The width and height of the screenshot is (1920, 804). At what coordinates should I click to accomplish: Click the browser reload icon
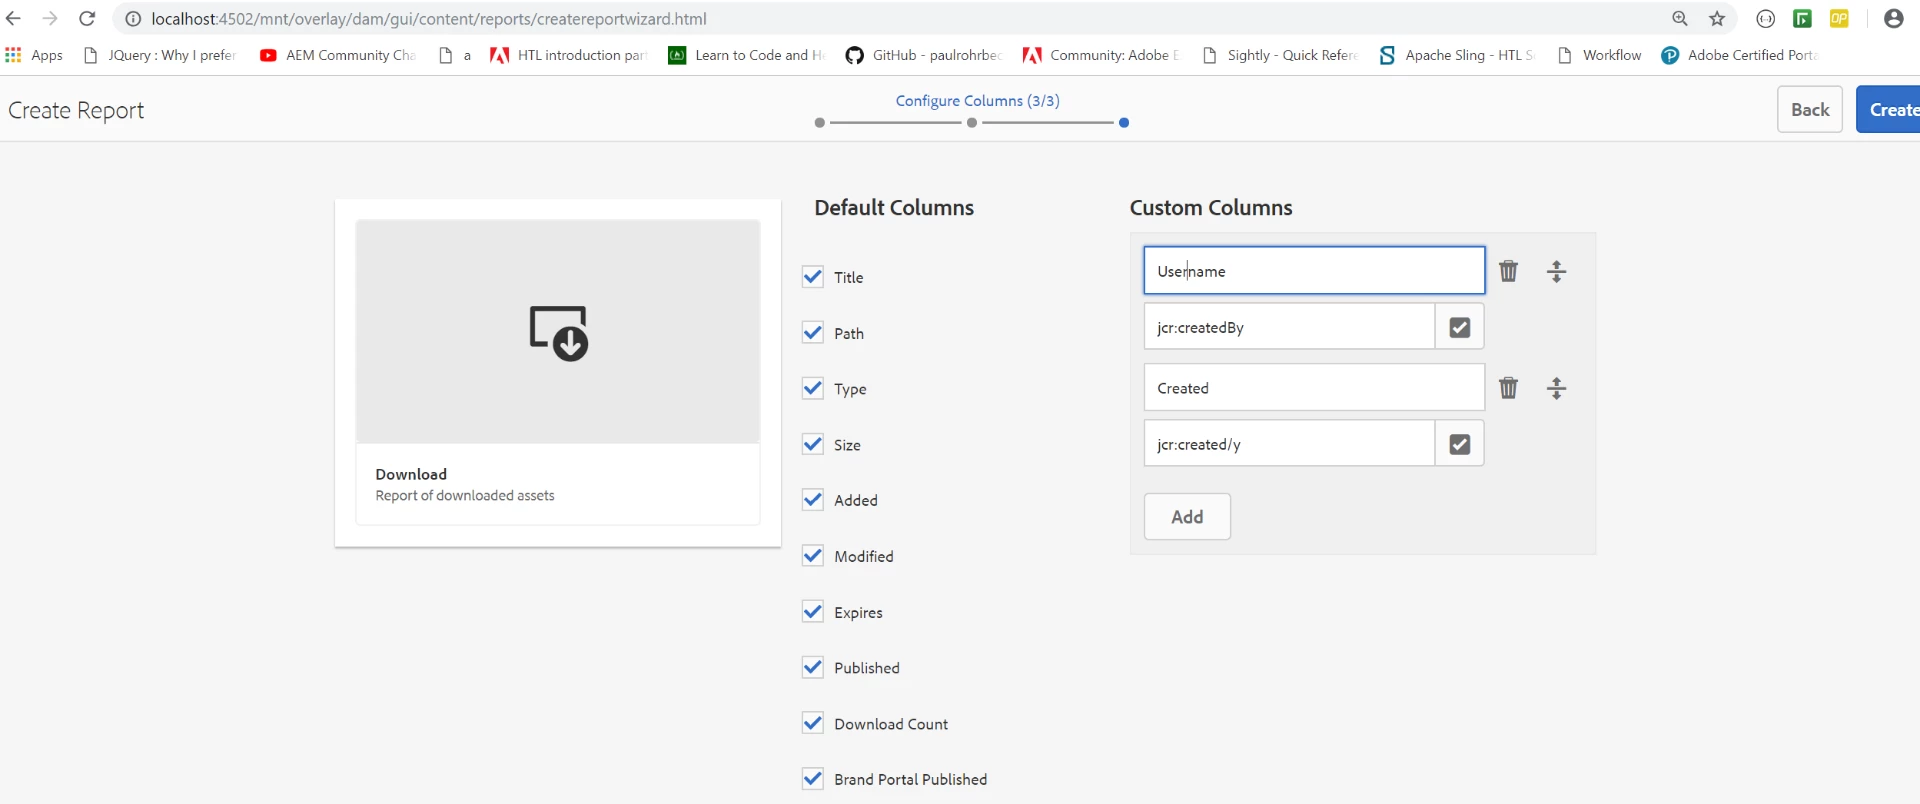pos(87,19)
